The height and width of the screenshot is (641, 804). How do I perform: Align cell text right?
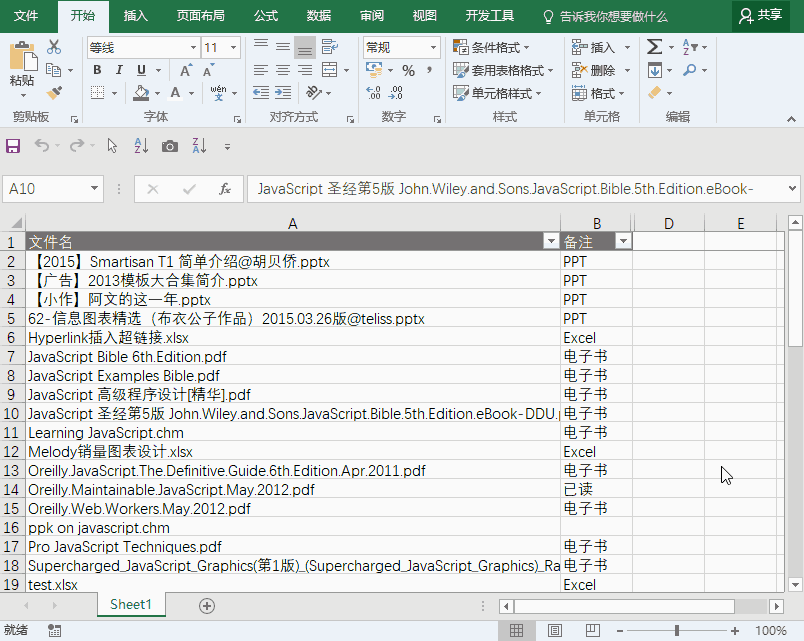pyautogui.click(x=305, y=70)
